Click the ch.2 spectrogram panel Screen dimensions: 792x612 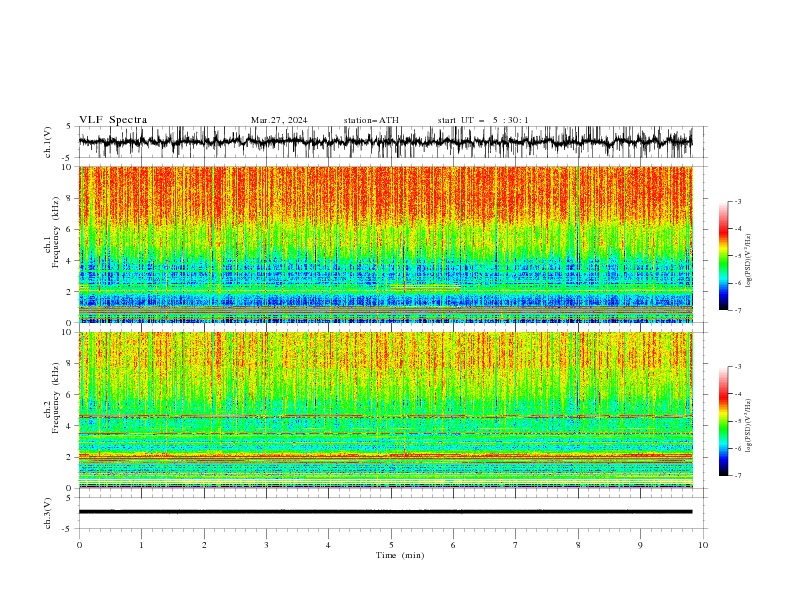pos(385,410)
